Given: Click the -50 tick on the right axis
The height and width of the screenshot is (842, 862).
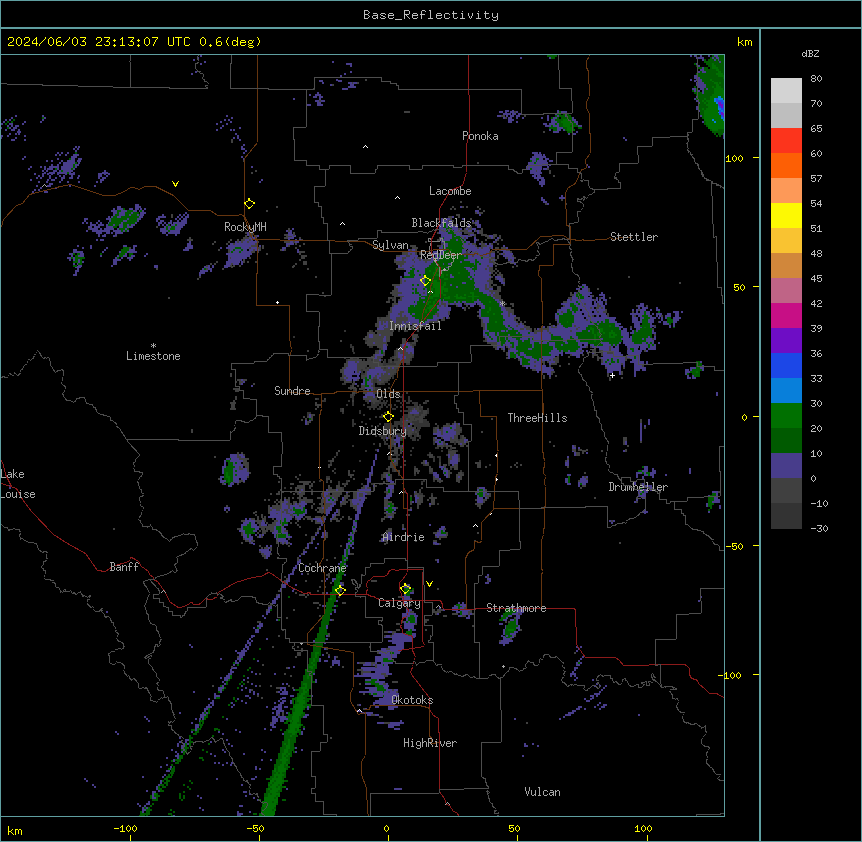Looking at the screenshot, I should click(734, 546).
